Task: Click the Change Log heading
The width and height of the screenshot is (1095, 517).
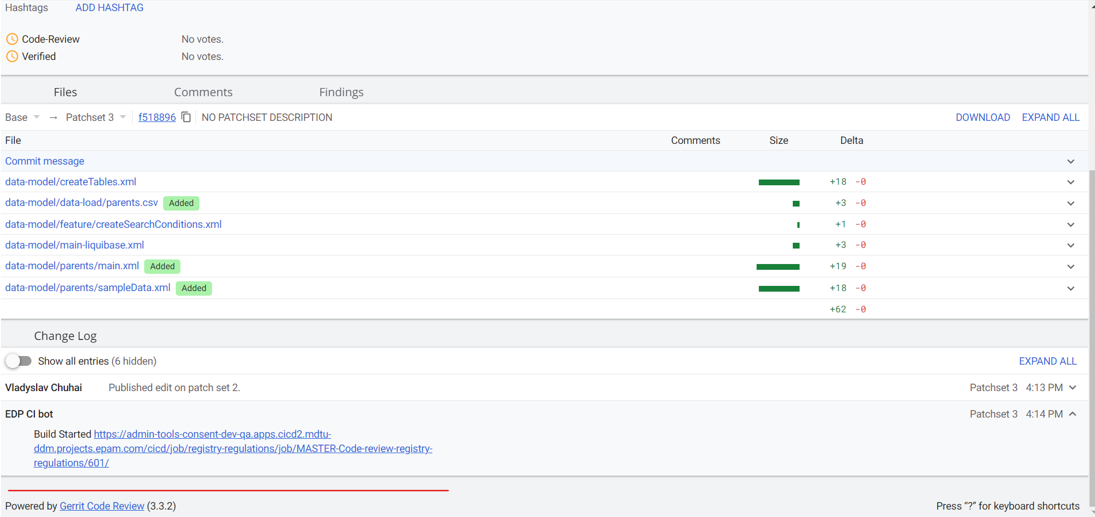Action: coord(66,336)
